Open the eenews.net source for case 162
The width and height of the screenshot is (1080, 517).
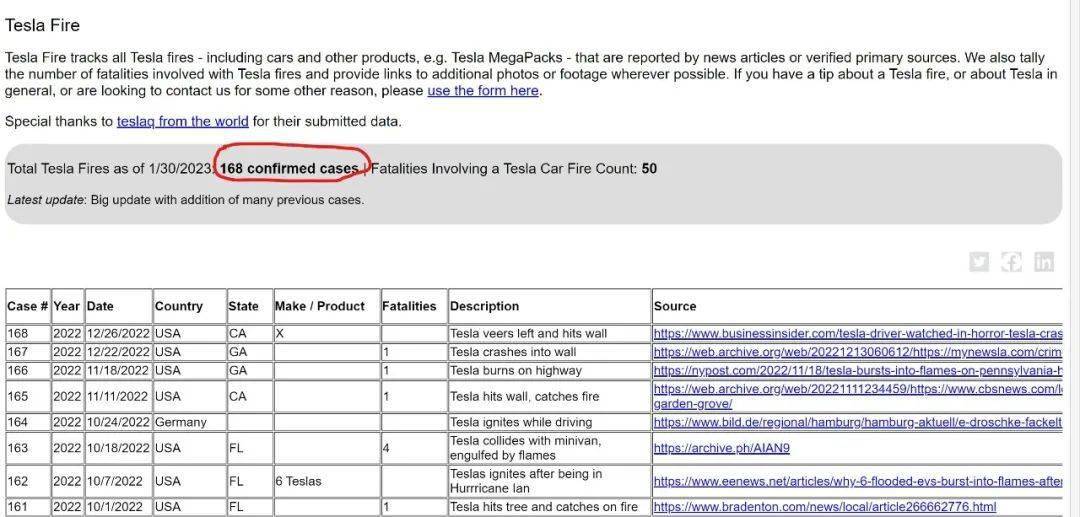pyautogui.click(x=857, y=481)
